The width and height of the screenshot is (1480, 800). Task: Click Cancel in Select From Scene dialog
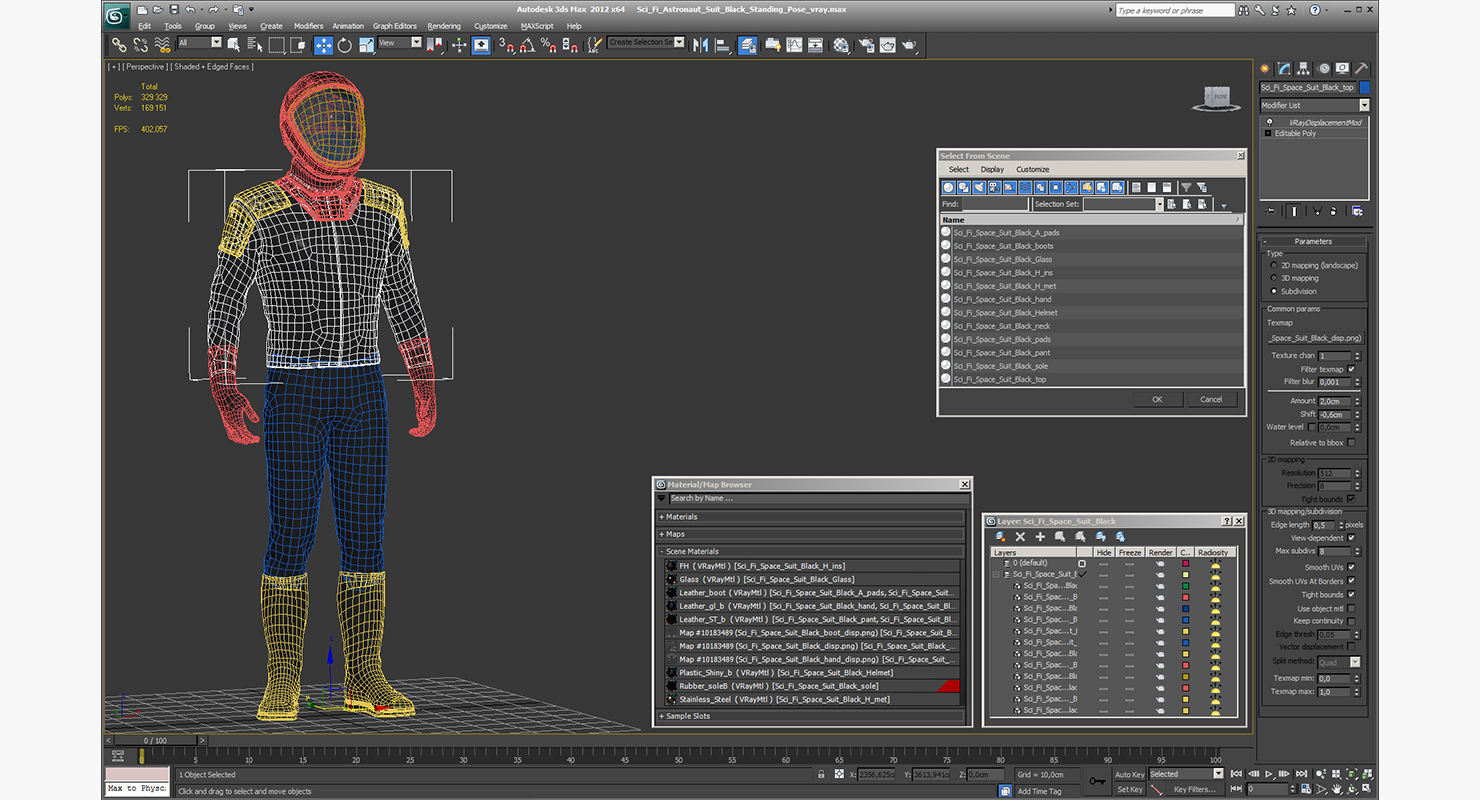pos(1211,399)
